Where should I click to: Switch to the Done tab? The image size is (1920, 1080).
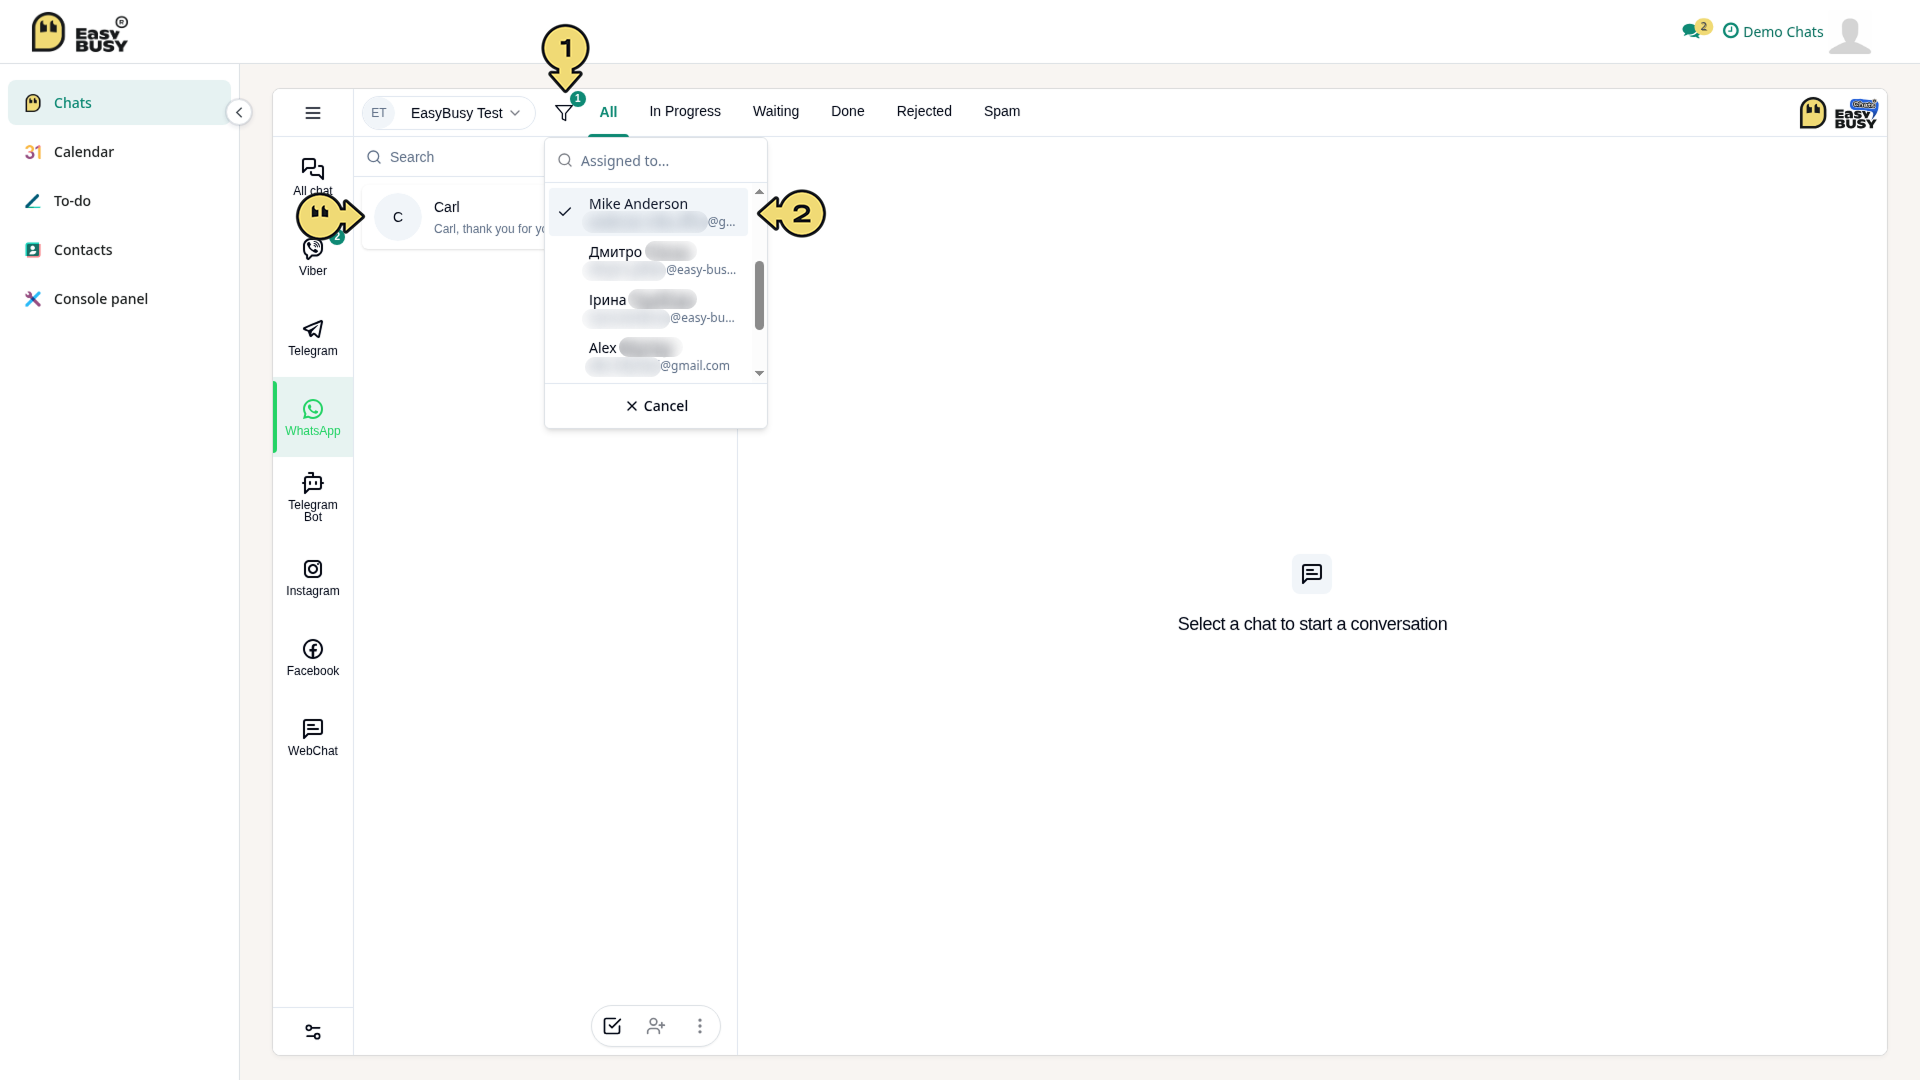[848, 111]
